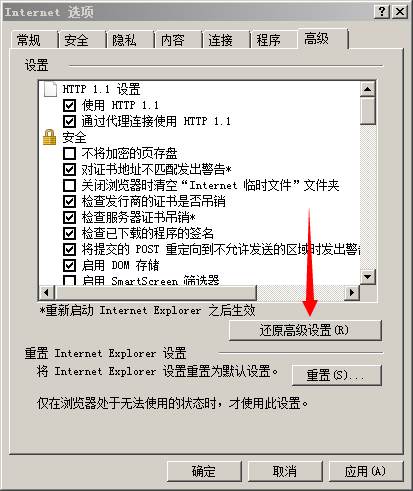Click the gold lock security category icon
Screen dimensions: 413x491
50,137
